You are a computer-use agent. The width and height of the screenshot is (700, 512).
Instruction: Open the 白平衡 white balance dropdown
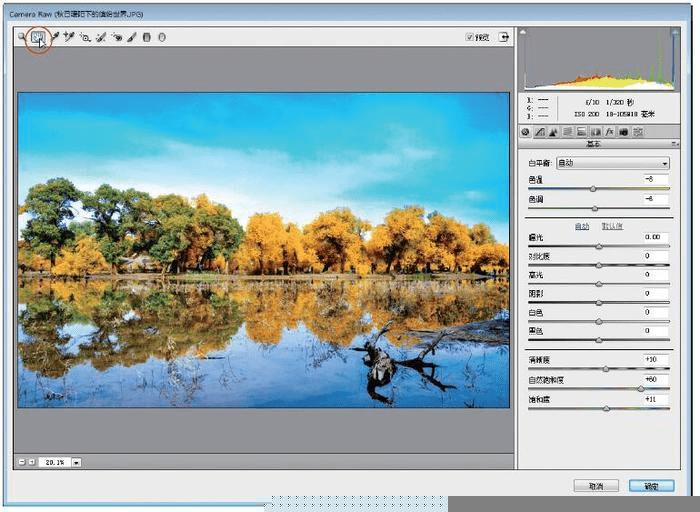click(x=612, y=163)
